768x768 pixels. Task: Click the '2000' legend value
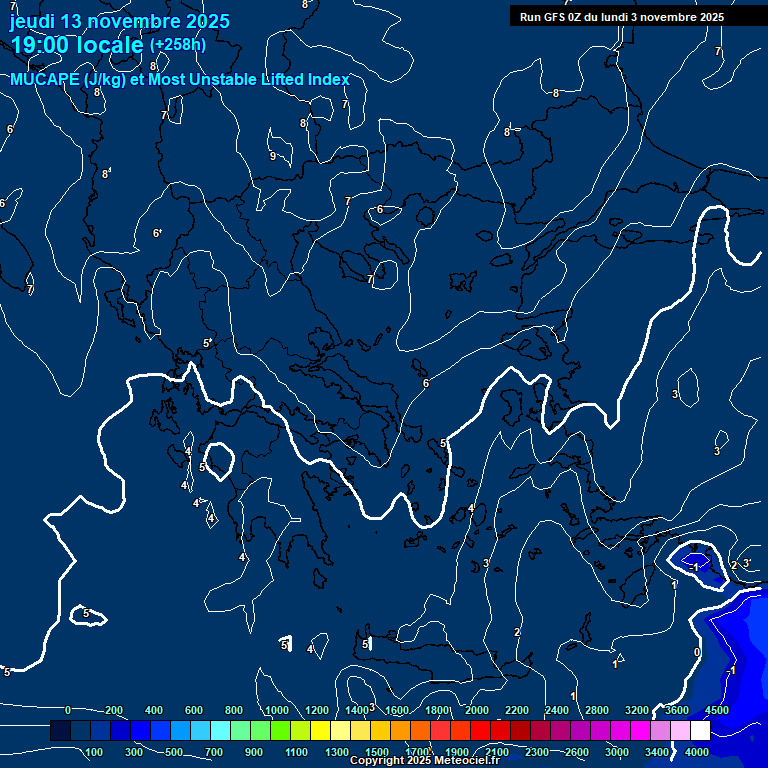477,710
